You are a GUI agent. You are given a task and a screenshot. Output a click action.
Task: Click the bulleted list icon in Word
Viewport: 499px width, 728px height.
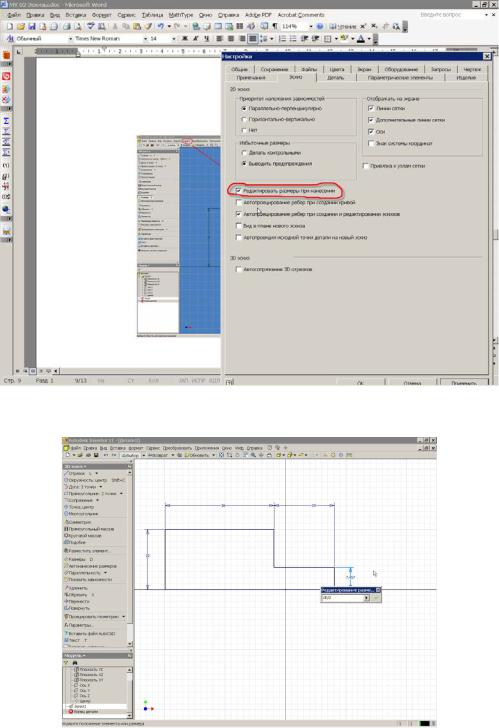(x=293, y=39)
